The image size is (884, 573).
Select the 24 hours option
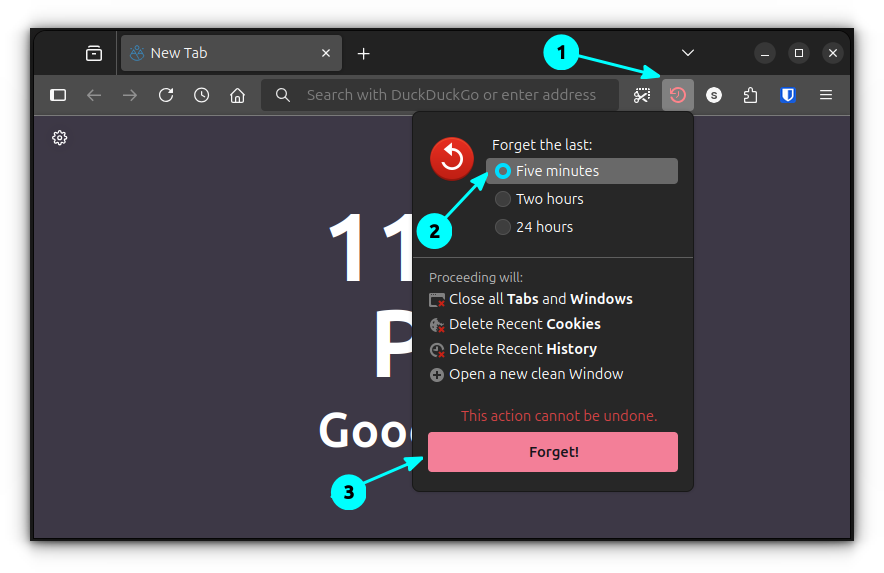(503, 227)
